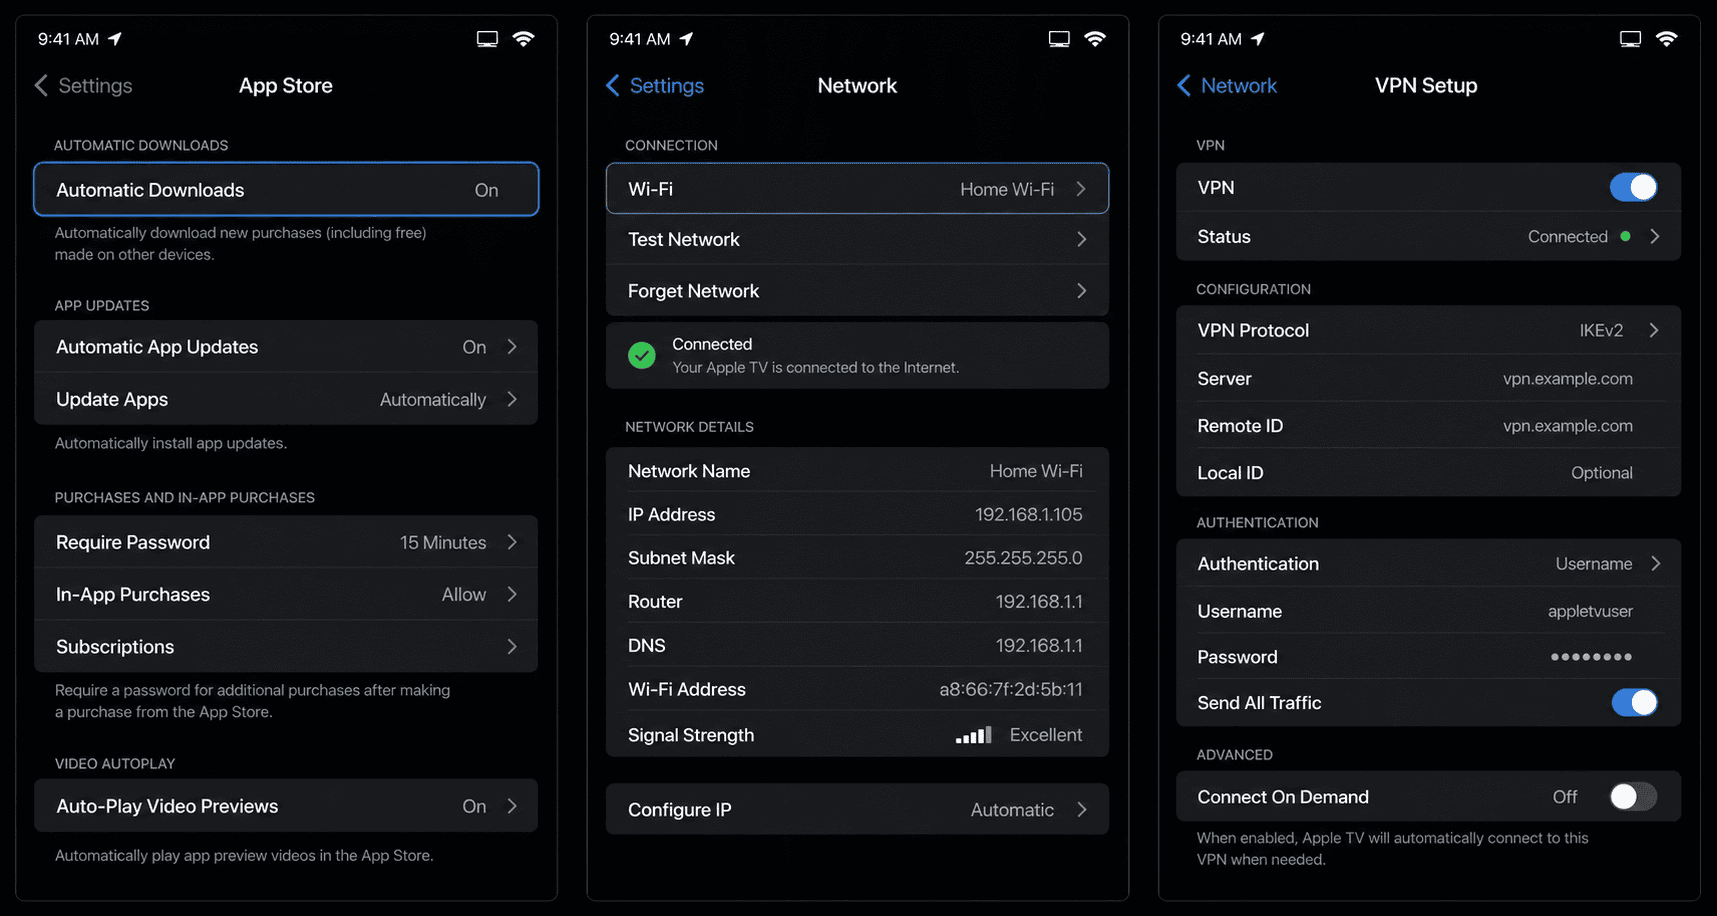Screen dimensions: 1717x916
Task: Go back to Settings from App Store
Action: tap(84, 86)
